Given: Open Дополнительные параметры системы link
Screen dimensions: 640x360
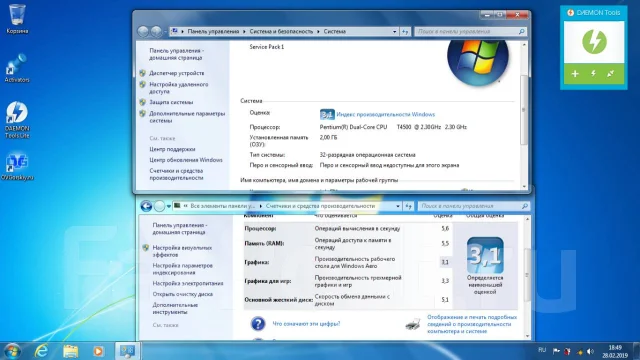Looking at the screenshot, I should 187,117.
